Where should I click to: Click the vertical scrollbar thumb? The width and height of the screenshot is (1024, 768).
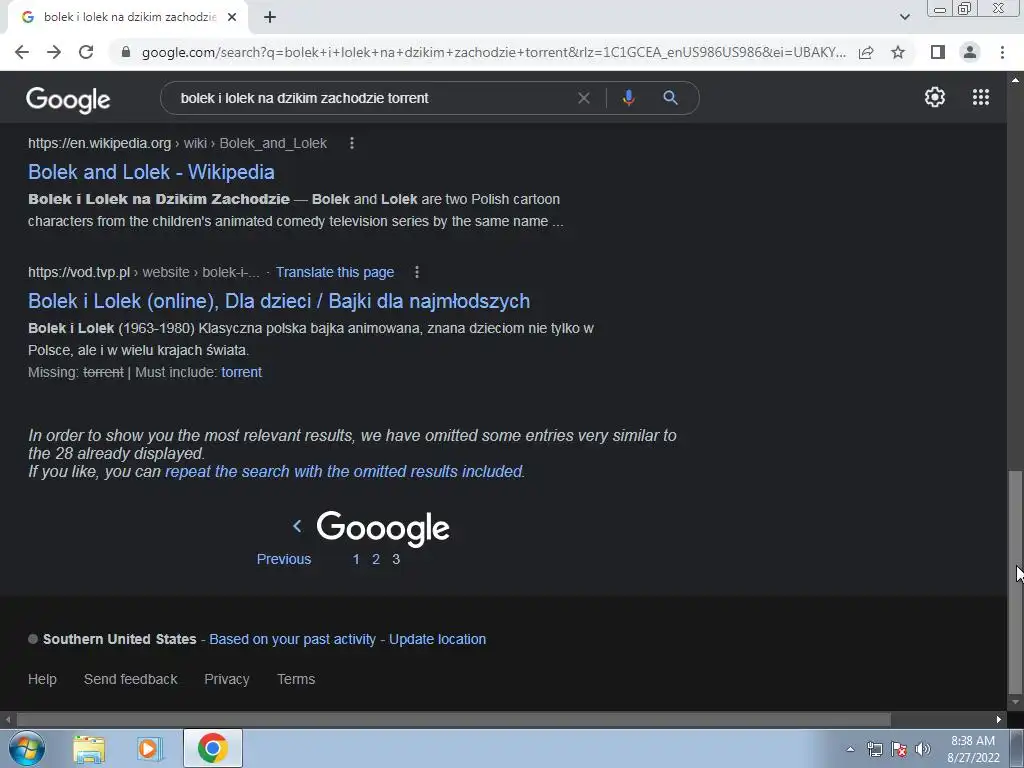(1014, 583)
